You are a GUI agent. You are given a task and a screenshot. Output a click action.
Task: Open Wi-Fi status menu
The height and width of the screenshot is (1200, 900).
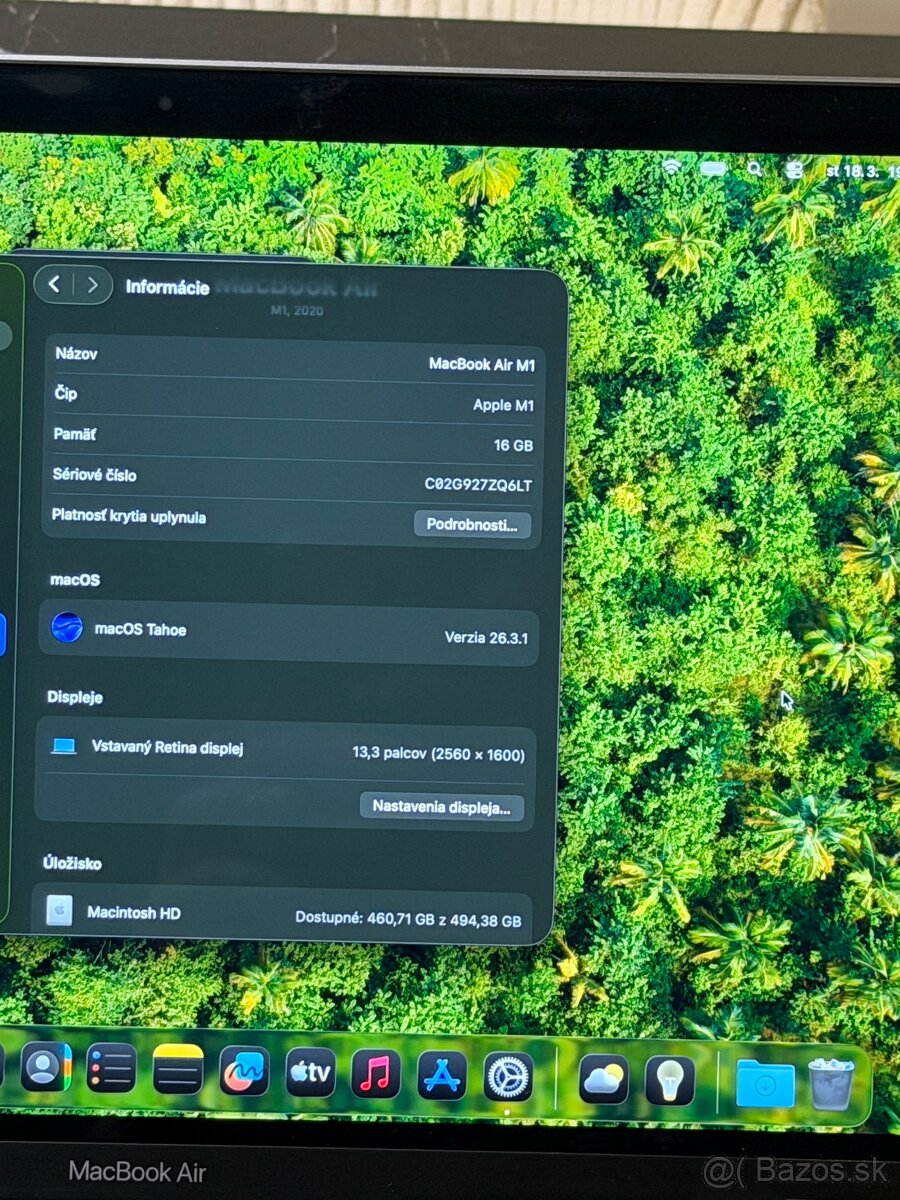point(671,167)
